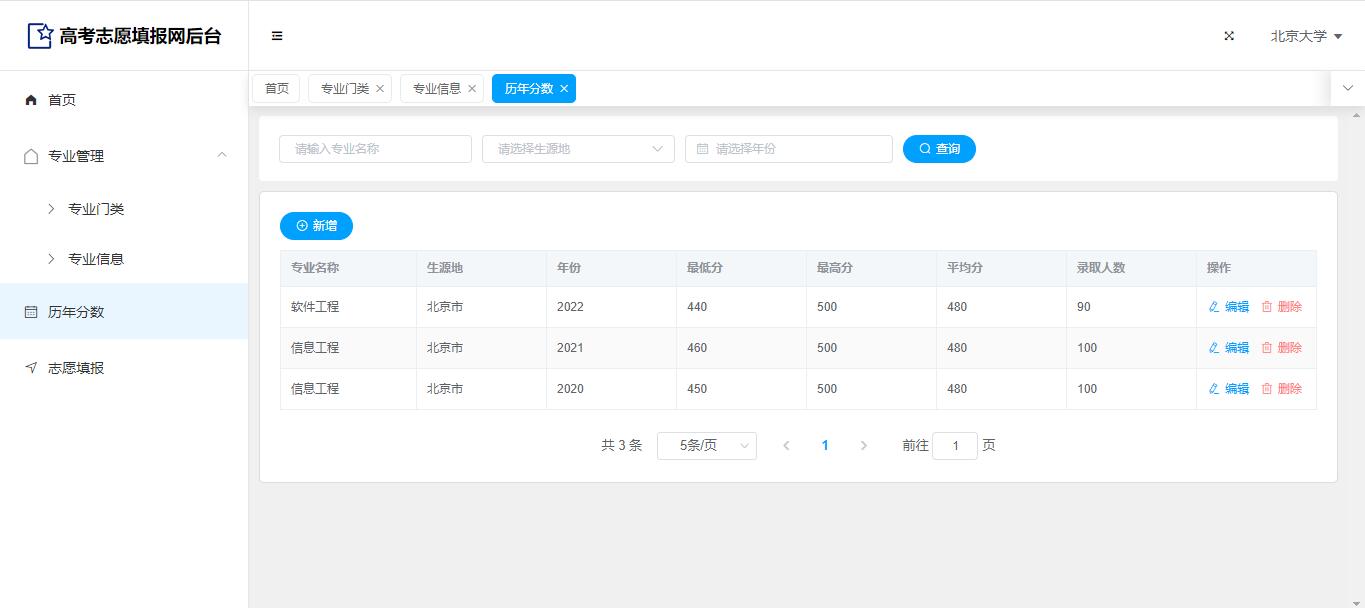Screen dimensions: 1365x608
Task: Collapse the 专业管理 sidebar menu
Action: tap(222, 155)
